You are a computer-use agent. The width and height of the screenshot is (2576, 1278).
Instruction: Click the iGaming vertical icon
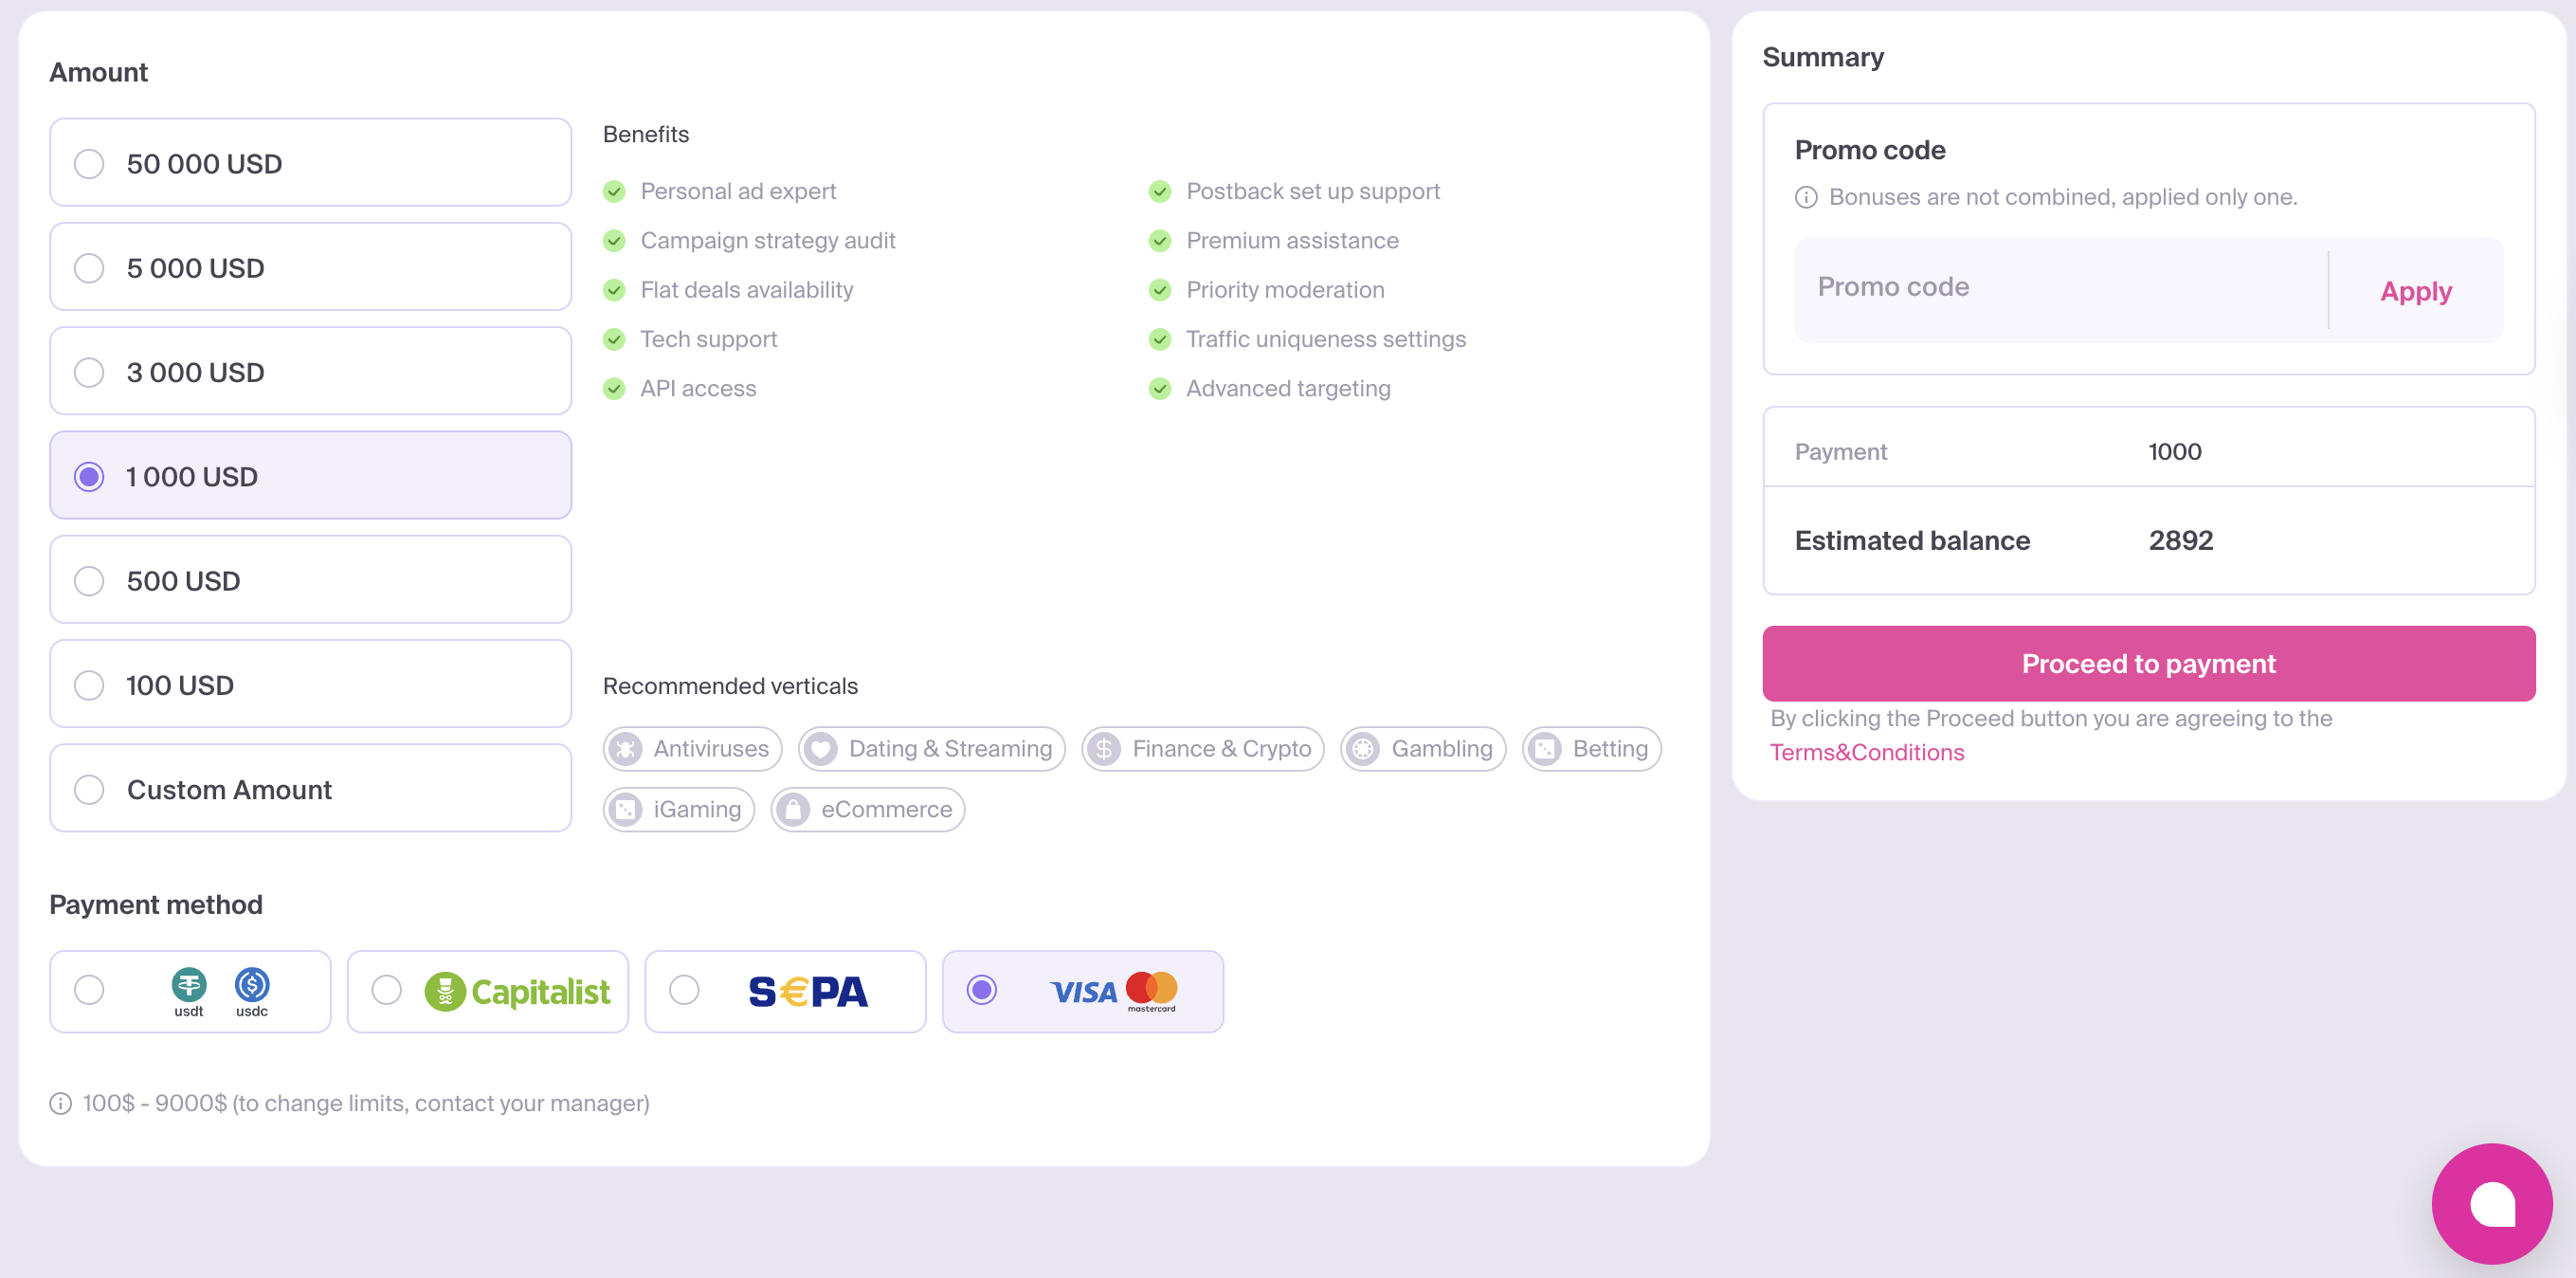626,809
